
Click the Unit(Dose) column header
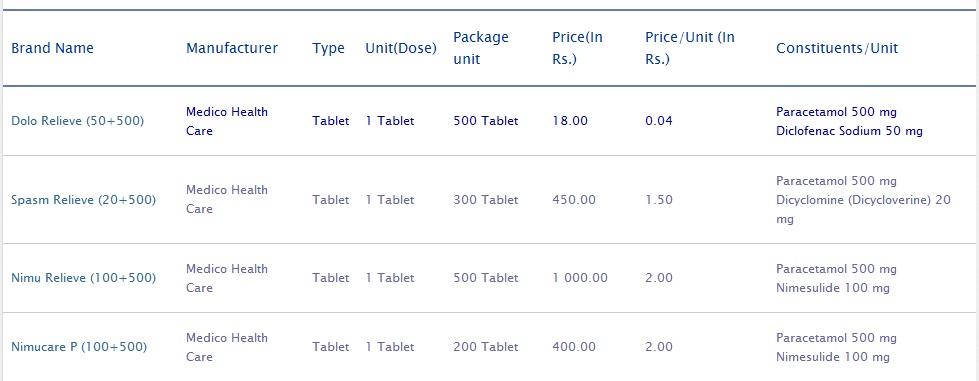(x=401, y=48)
